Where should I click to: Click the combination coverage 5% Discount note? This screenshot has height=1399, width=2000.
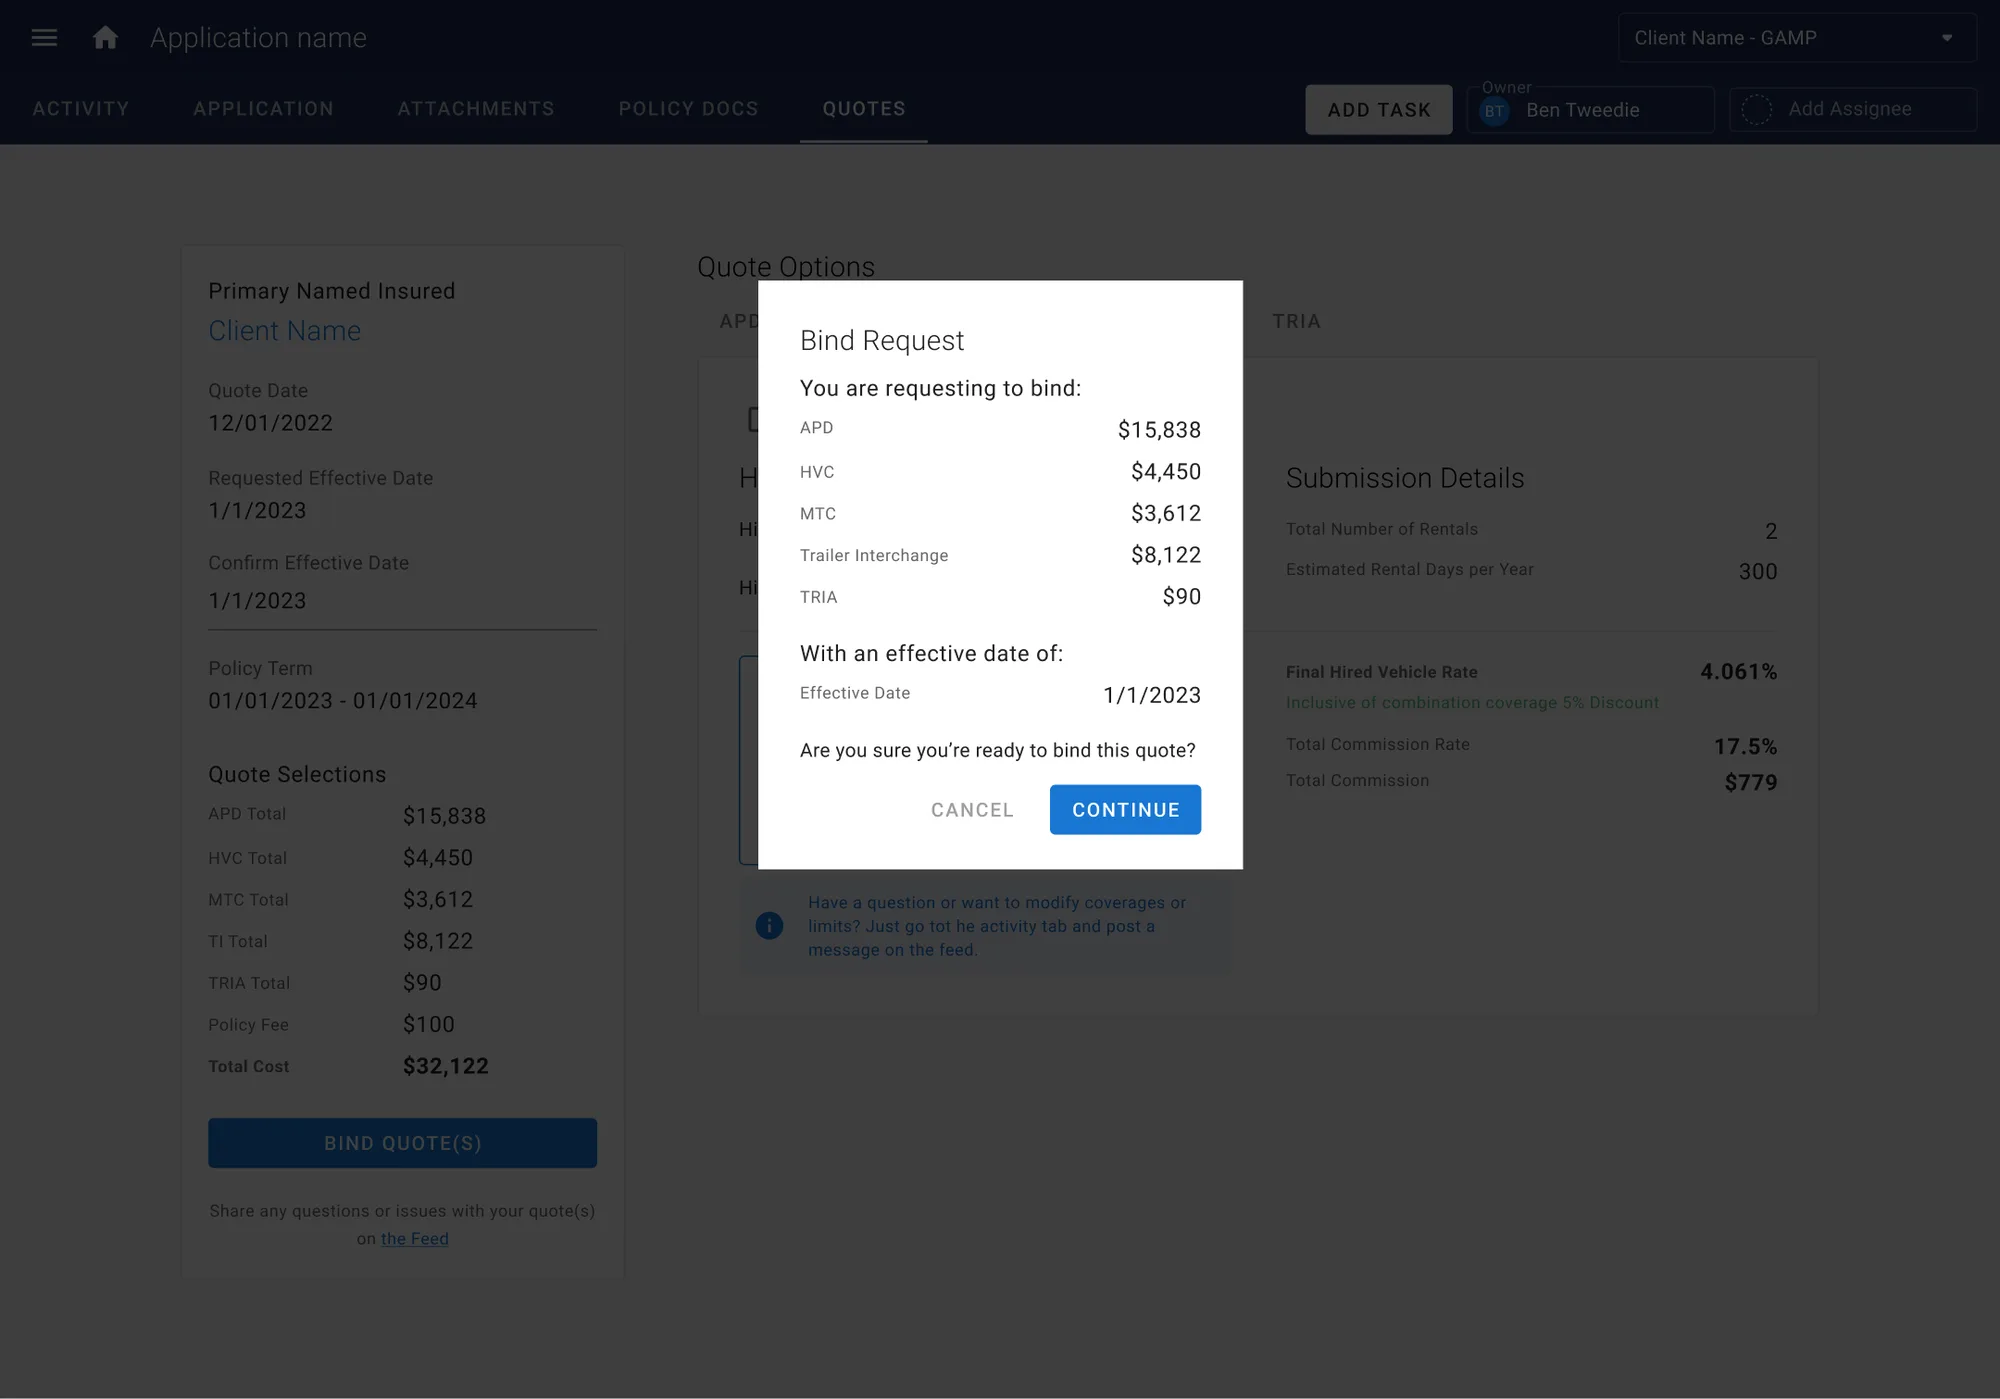[1472, 703]
